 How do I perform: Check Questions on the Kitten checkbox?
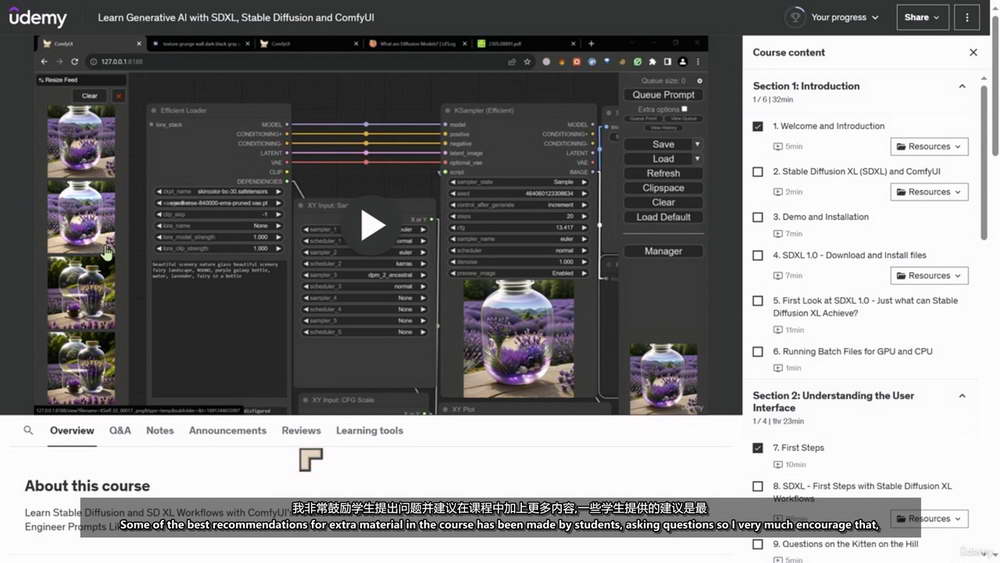pos(758,544)
